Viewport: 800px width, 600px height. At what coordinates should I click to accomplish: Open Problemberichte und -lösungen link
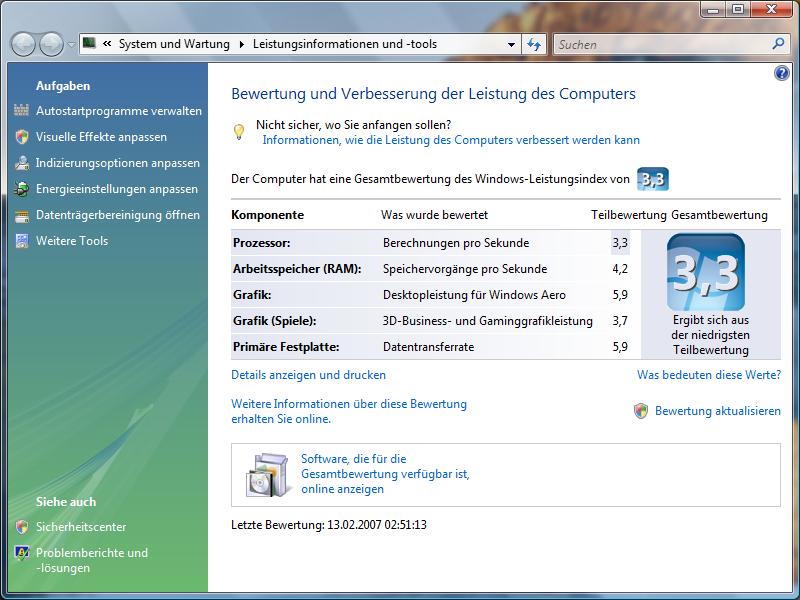point(91,560)
